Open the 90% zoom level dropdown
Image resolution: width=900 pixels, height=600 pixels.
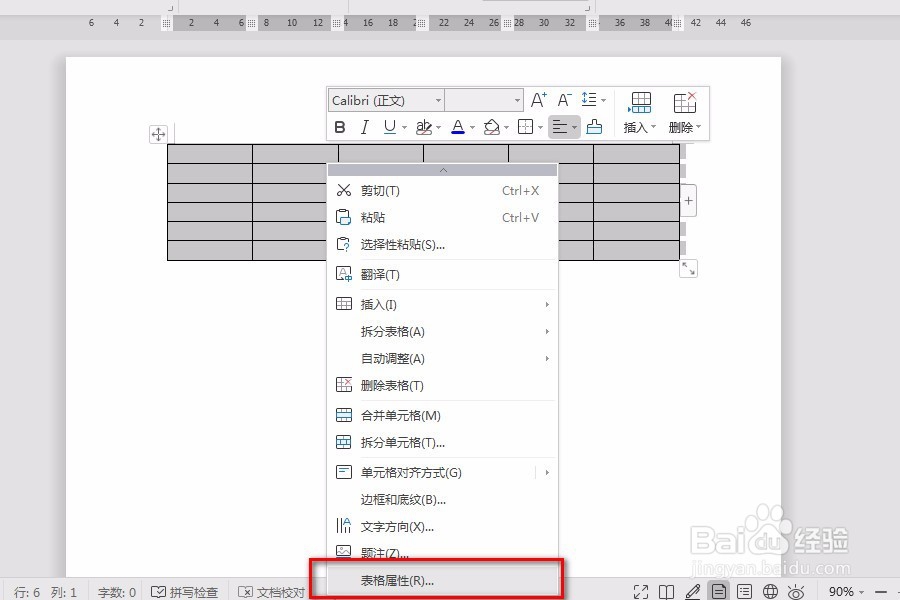(x=846, y=592)
